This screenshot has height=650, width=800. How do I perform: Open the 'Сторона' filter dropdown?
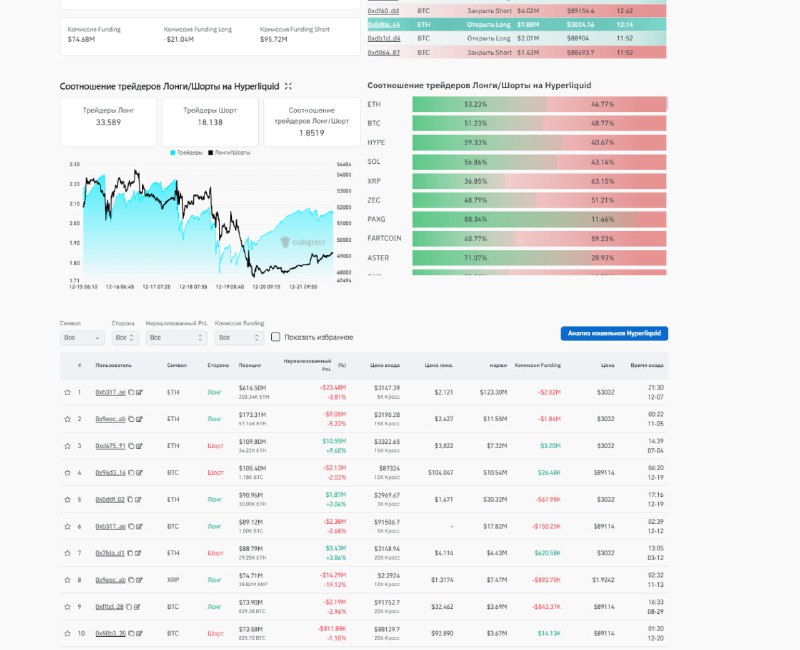pyautogui.click(x=124, y=338)
